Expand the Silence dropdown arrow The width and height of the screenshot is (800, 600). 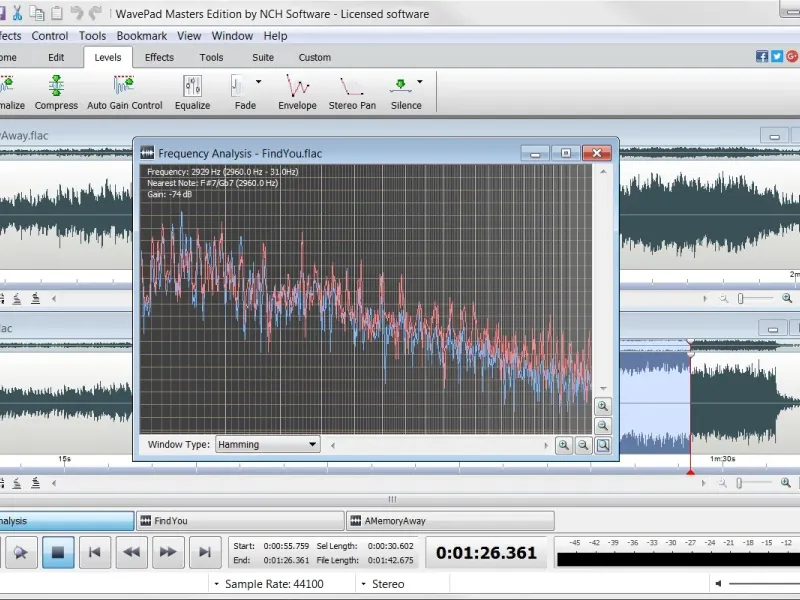(x=420, y=82)
